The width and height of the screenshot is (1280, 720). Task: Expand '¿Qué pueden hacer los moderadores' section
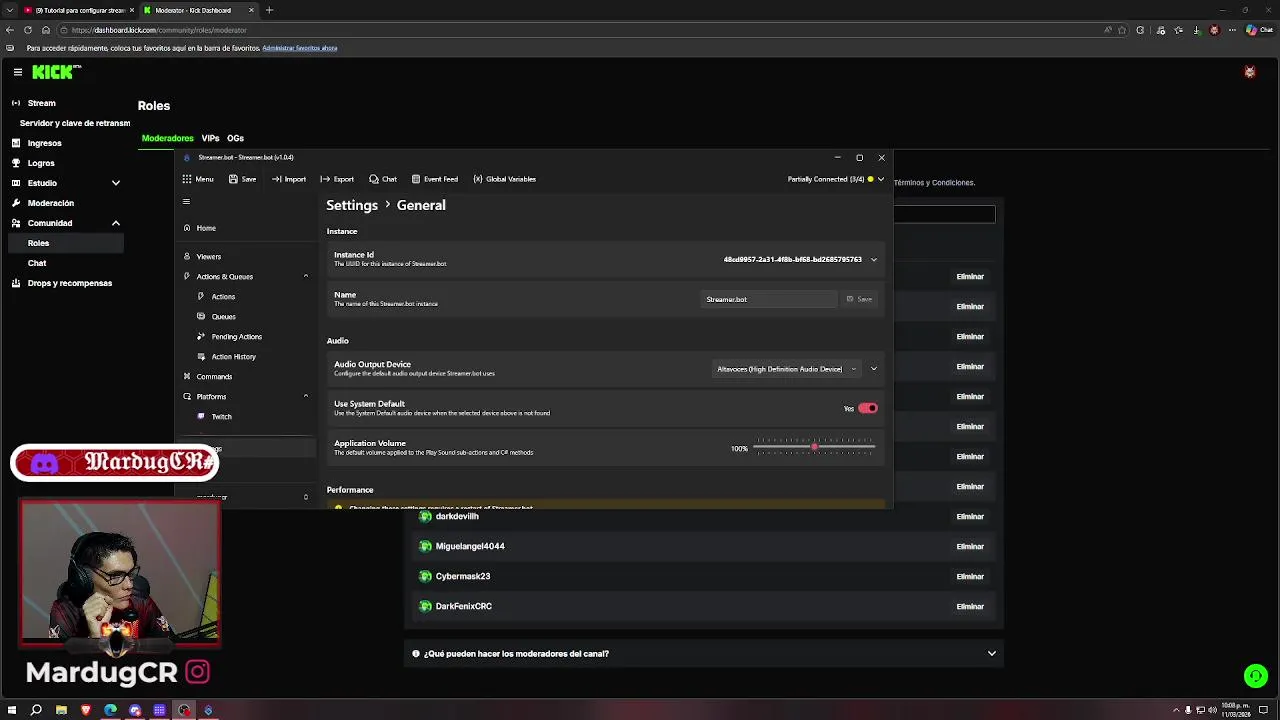(x=703, y=654)
